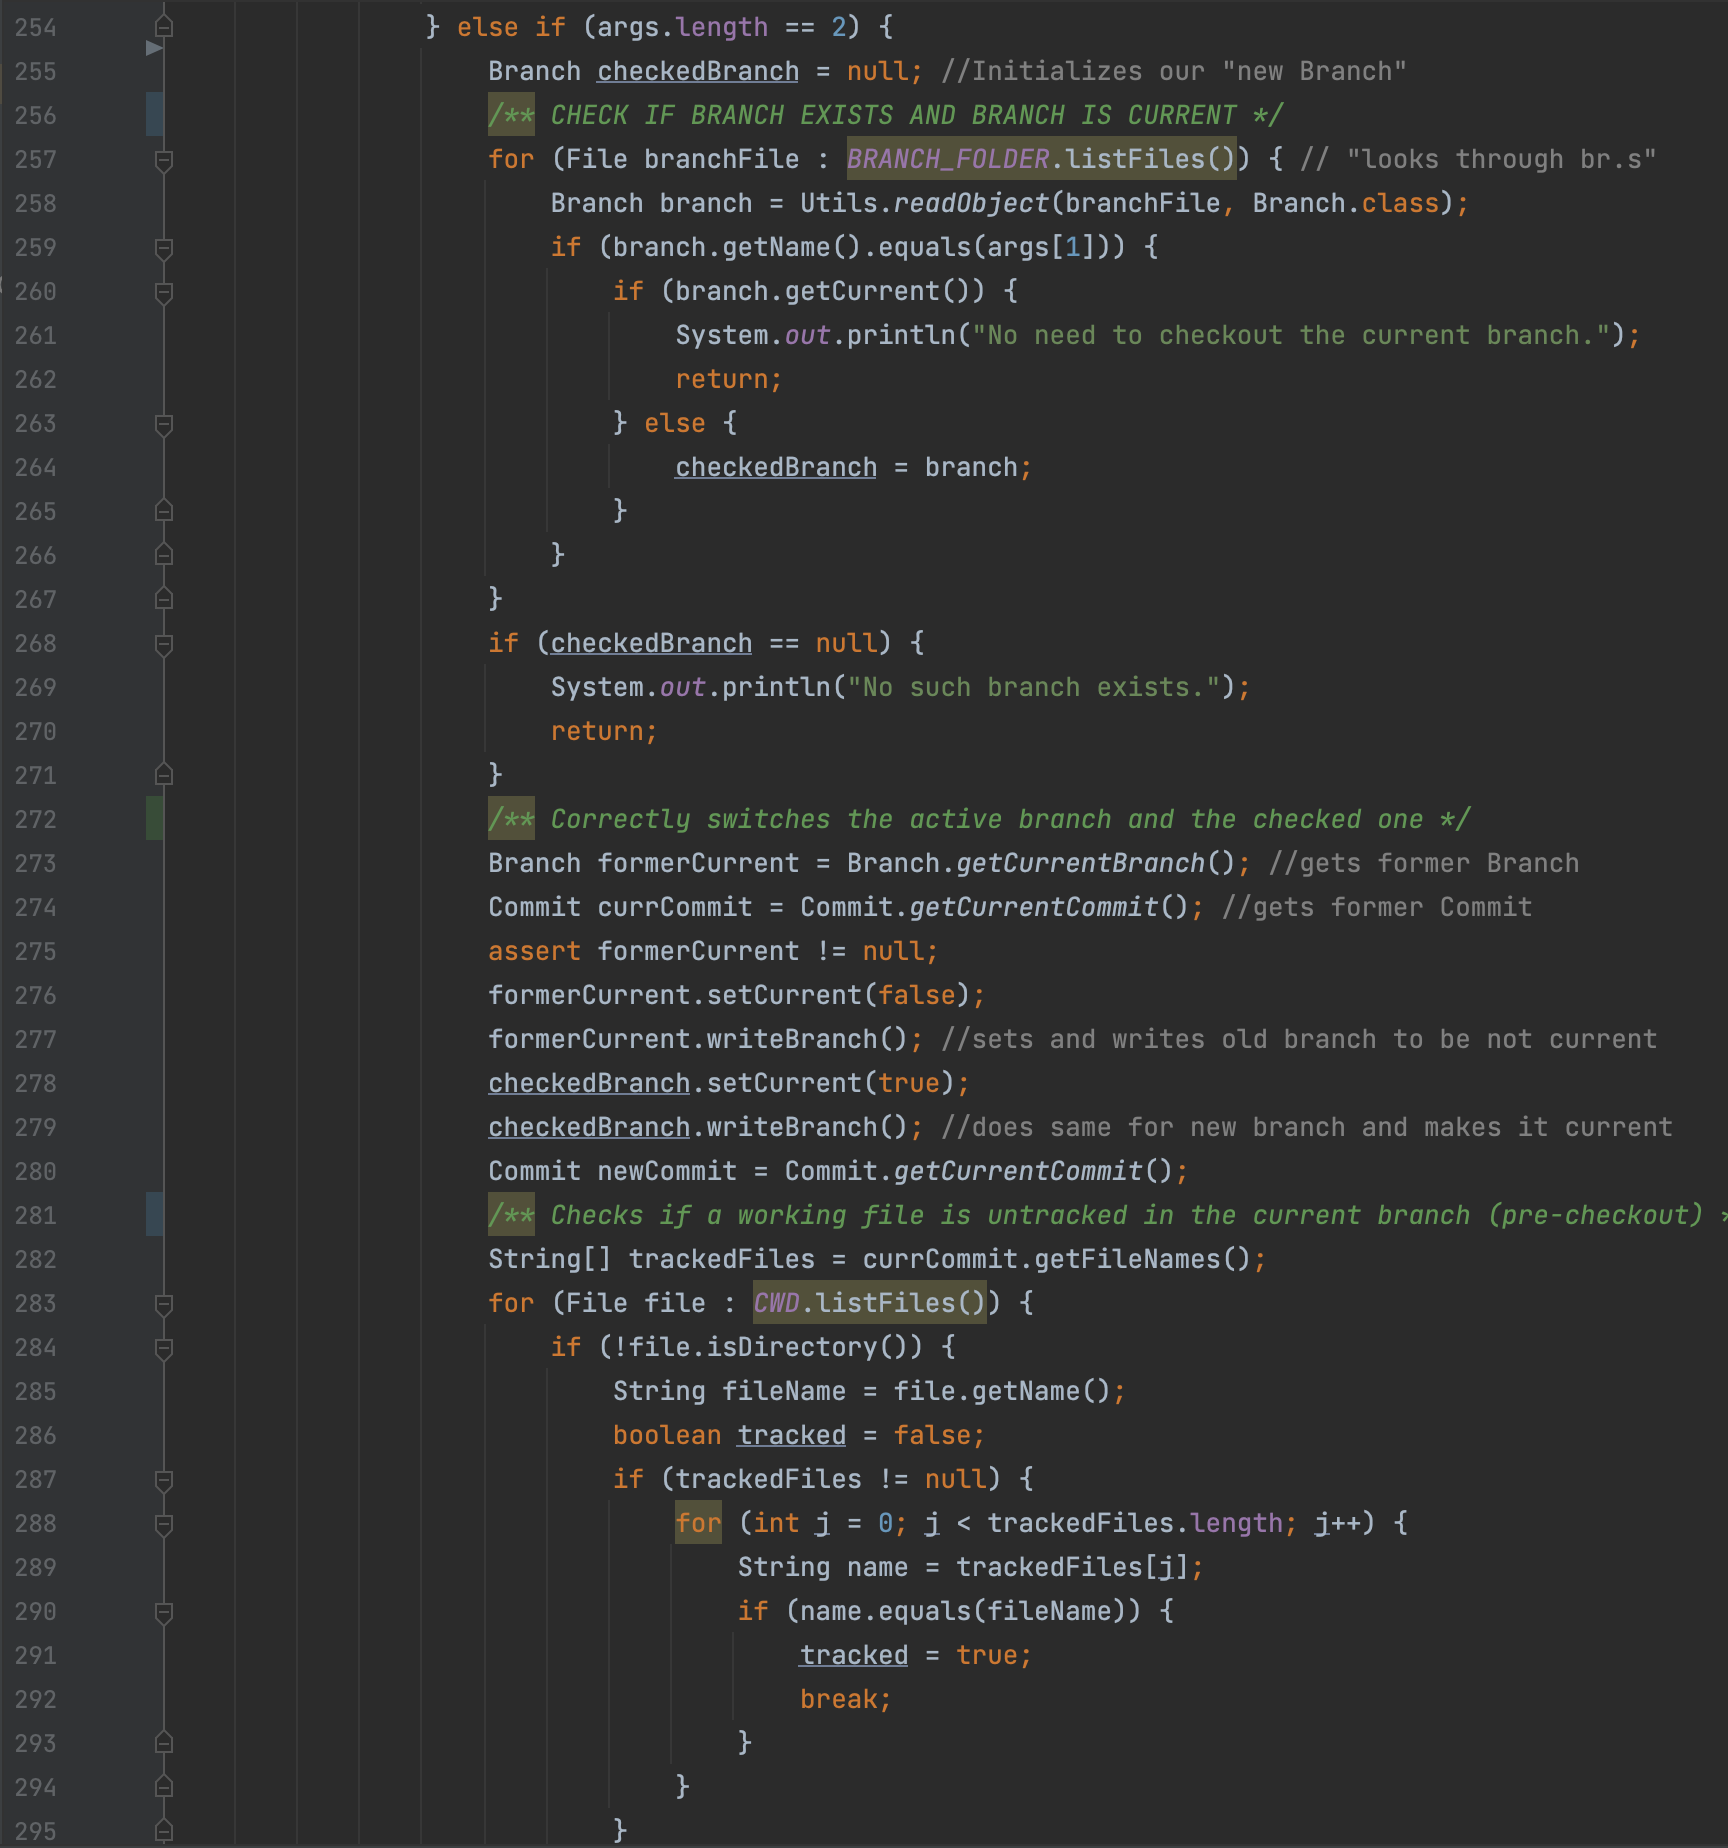Click fold marker at line 287 trackedFiles check
The width and height of the screenshot is (1728, 1848).
pyautogui.click(x=164, y=1480)
